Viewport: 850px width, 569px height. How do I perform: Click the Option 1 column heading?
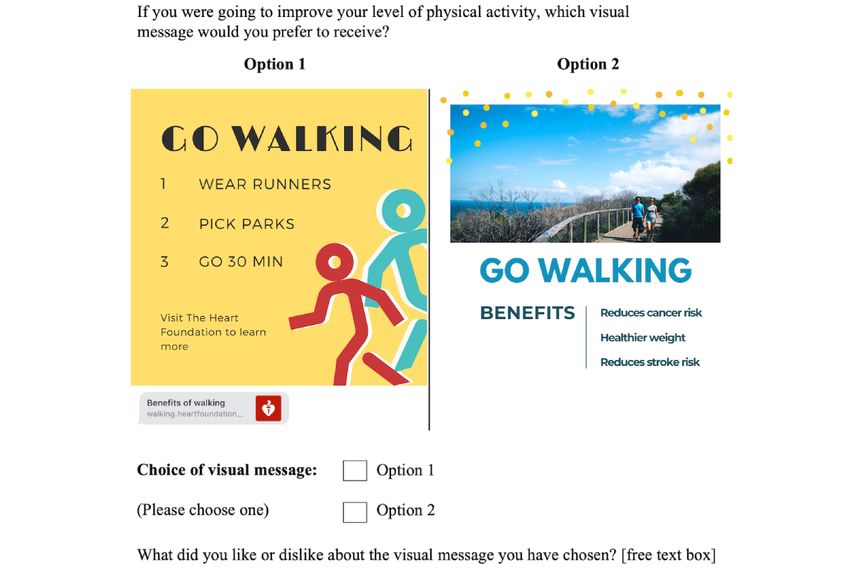click(x=275, y=64)
